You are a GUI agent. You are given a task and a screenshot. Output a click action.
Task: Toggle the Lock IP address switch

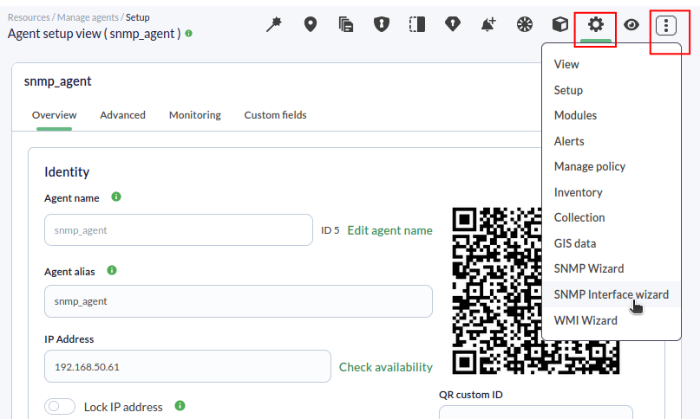[x=59, y=407]
